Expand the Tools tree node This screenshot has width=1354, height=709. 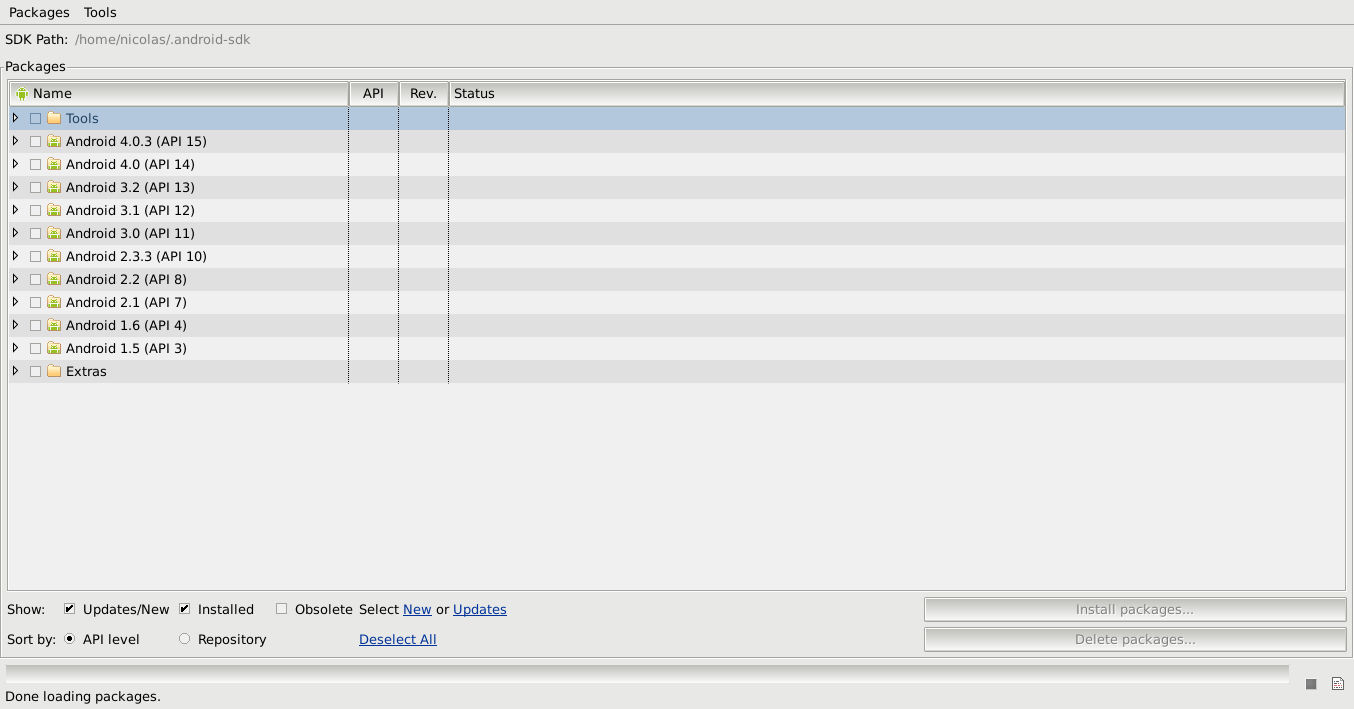tap(15, 118)
